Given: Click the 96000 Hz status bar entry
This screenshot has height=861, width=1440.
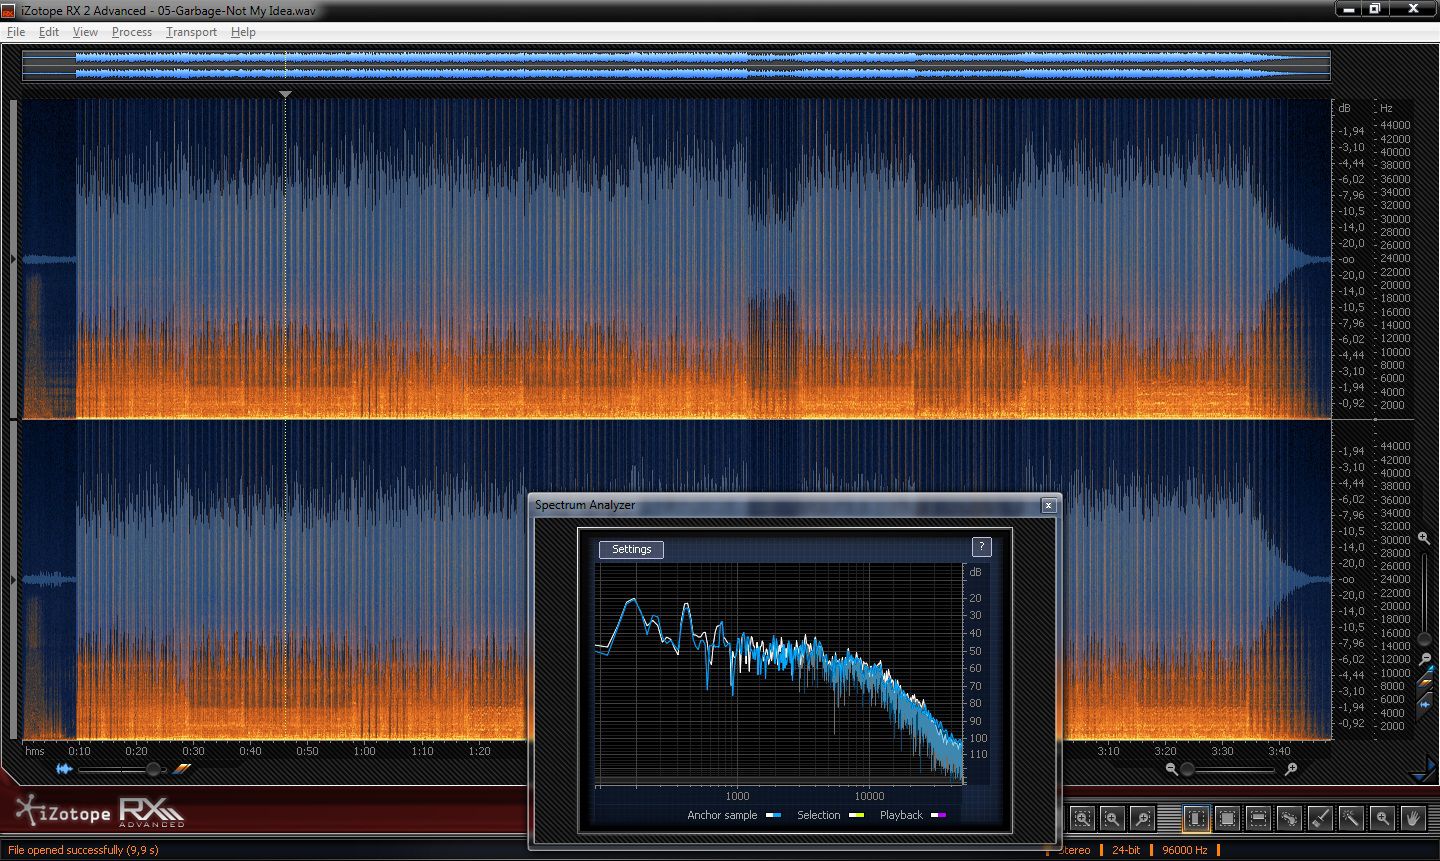Looking at the screenshot, I should [1185, 850].
